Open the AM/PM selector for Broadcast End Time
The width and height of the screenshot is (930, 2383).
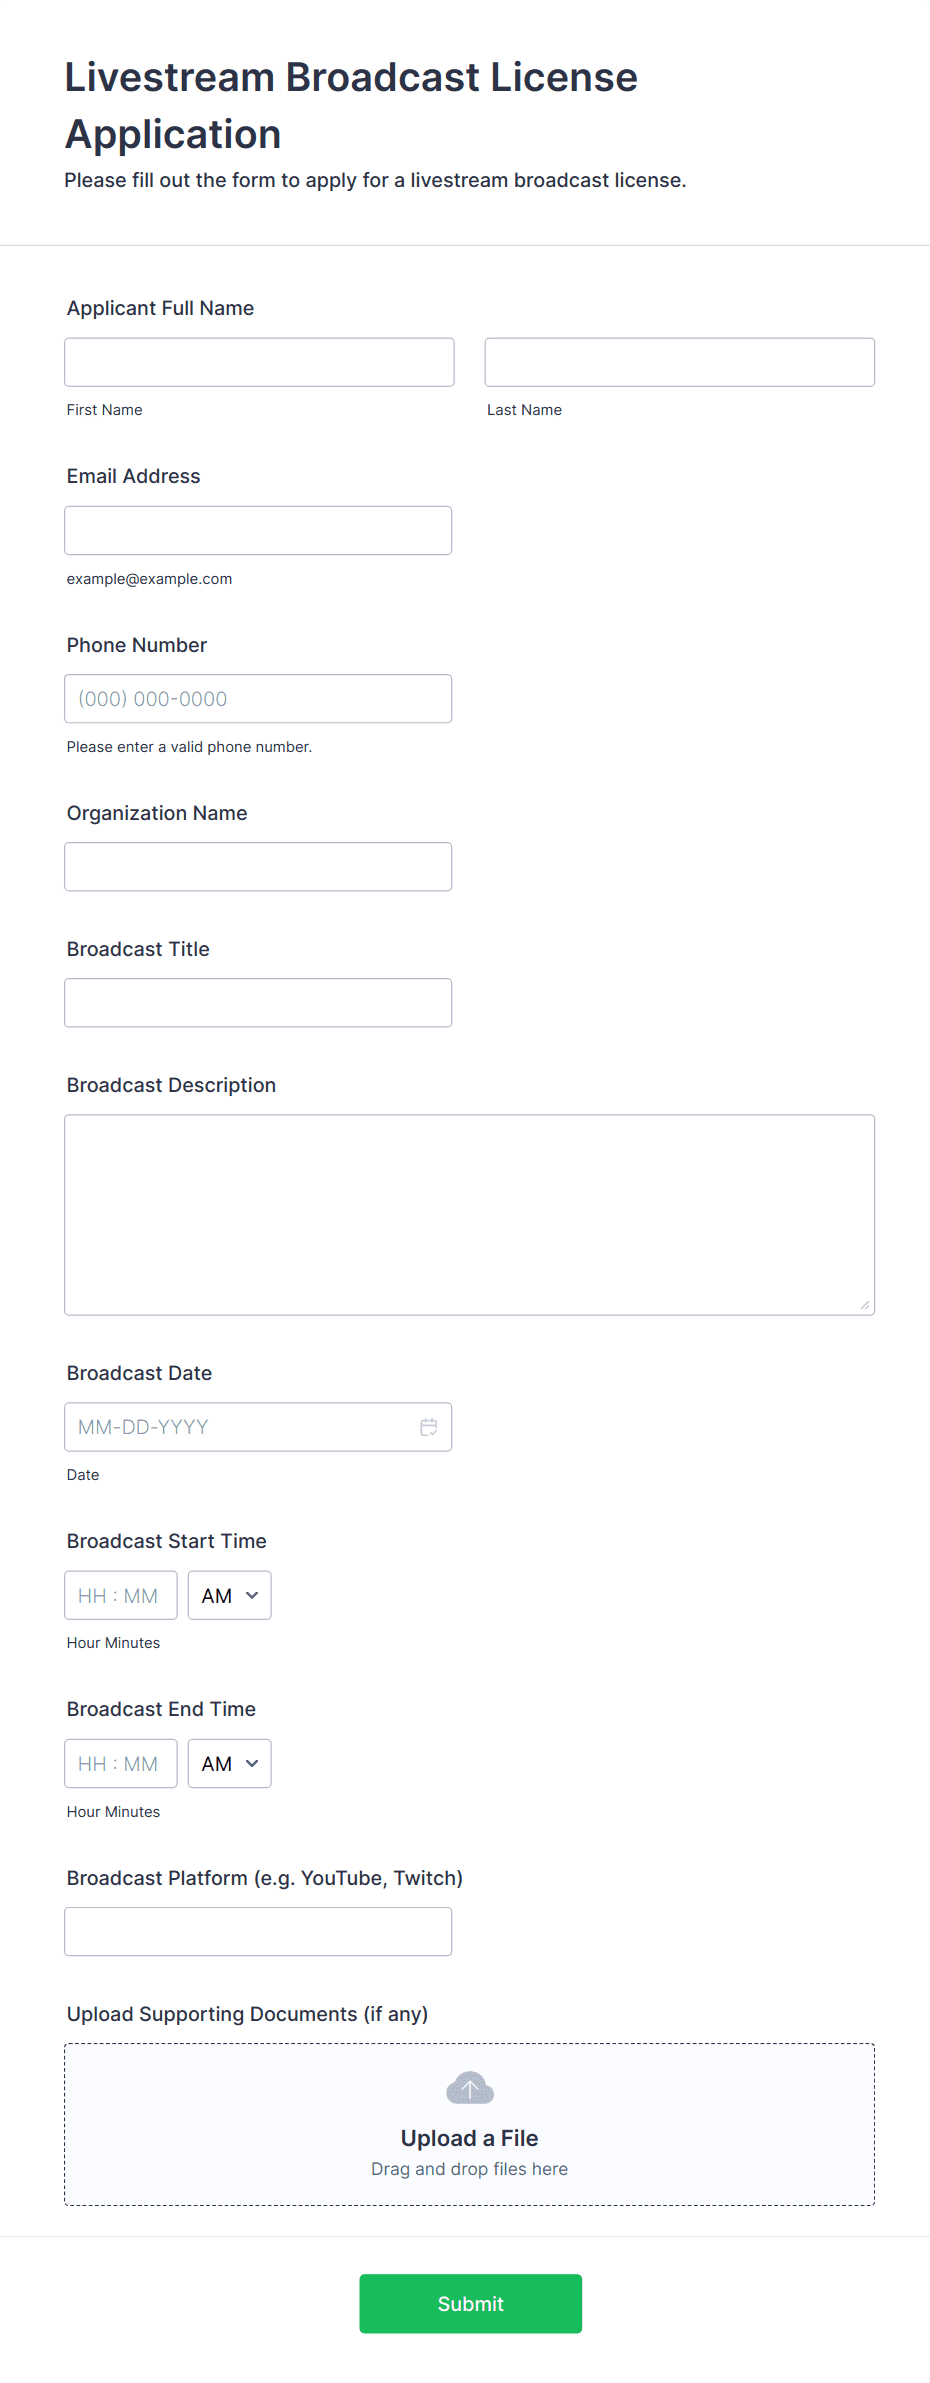pos(229,1763)
